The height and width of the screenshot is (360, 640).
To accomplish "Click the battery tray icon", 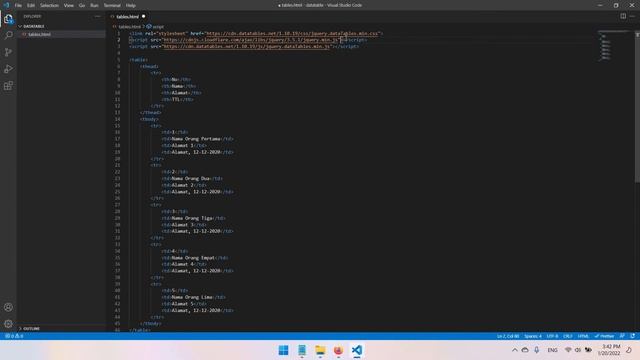I will click(x=588, y=350).
